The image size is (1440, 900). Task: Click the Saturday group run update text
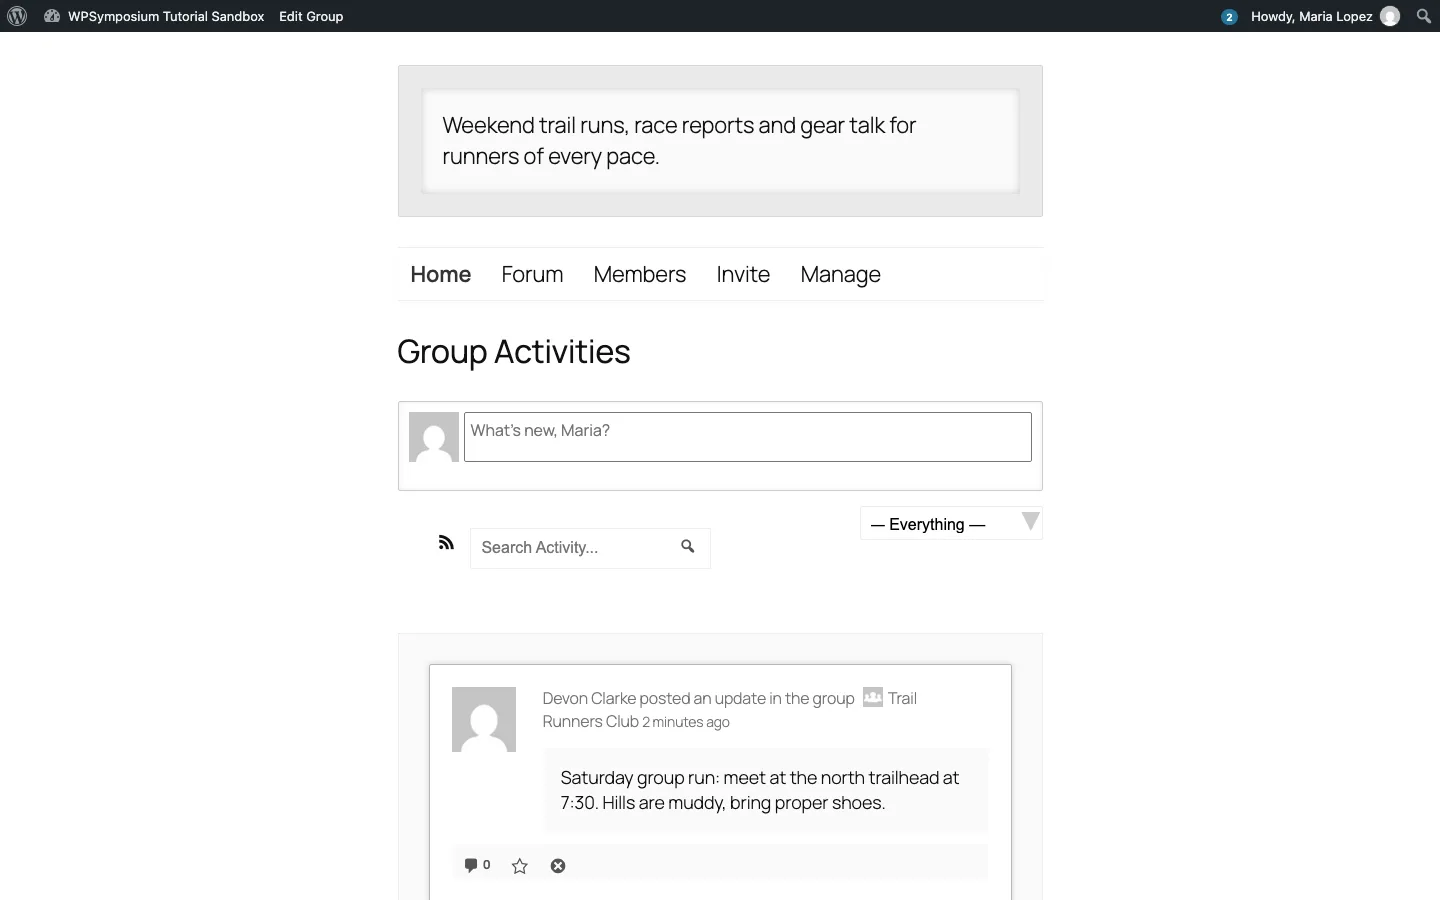[x=760, y=790]
